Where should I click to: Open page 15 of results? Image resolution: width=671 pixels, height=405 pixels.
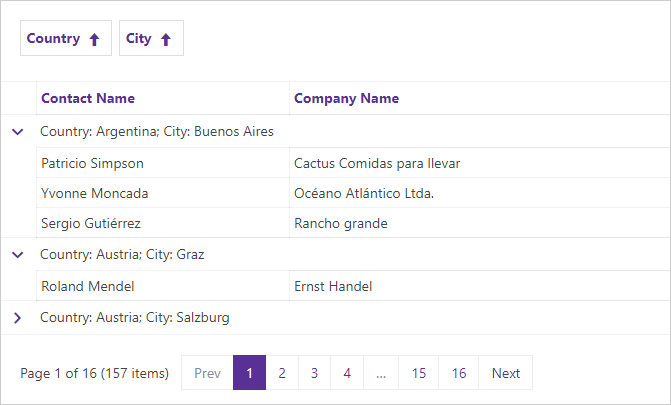[x=419, y=373]
